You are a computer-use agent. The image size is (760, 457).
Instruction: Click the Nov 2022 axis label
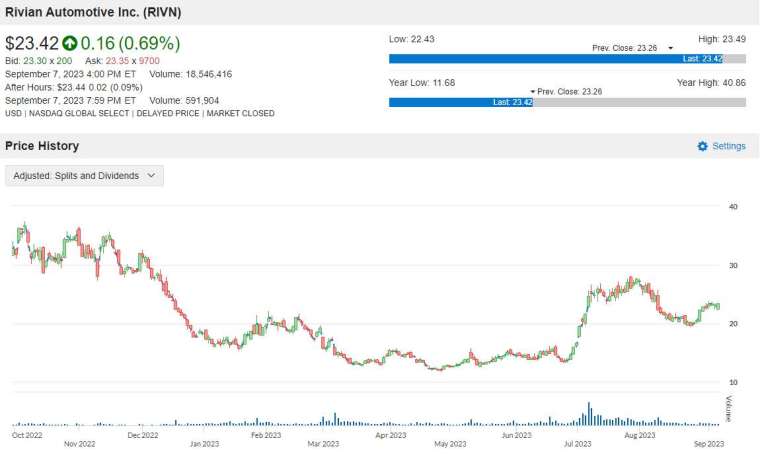point(79,444)
